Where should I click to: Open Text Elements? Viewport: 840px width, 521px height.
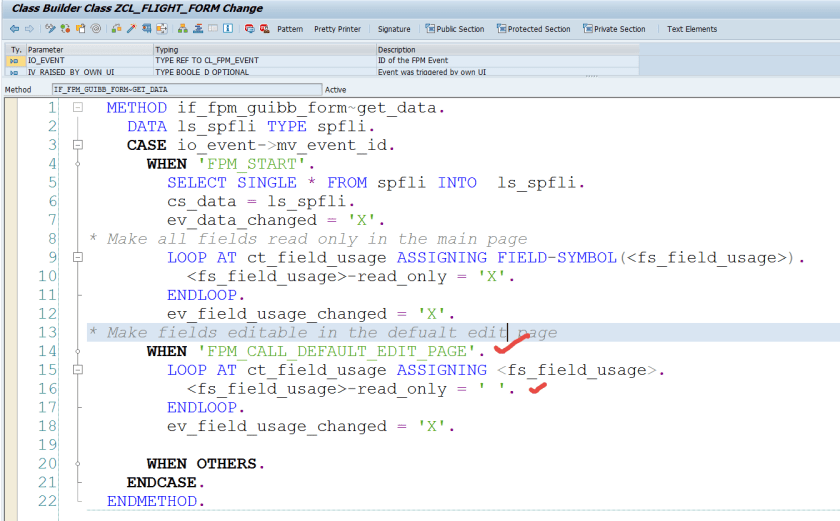click(x=692, y=29)
